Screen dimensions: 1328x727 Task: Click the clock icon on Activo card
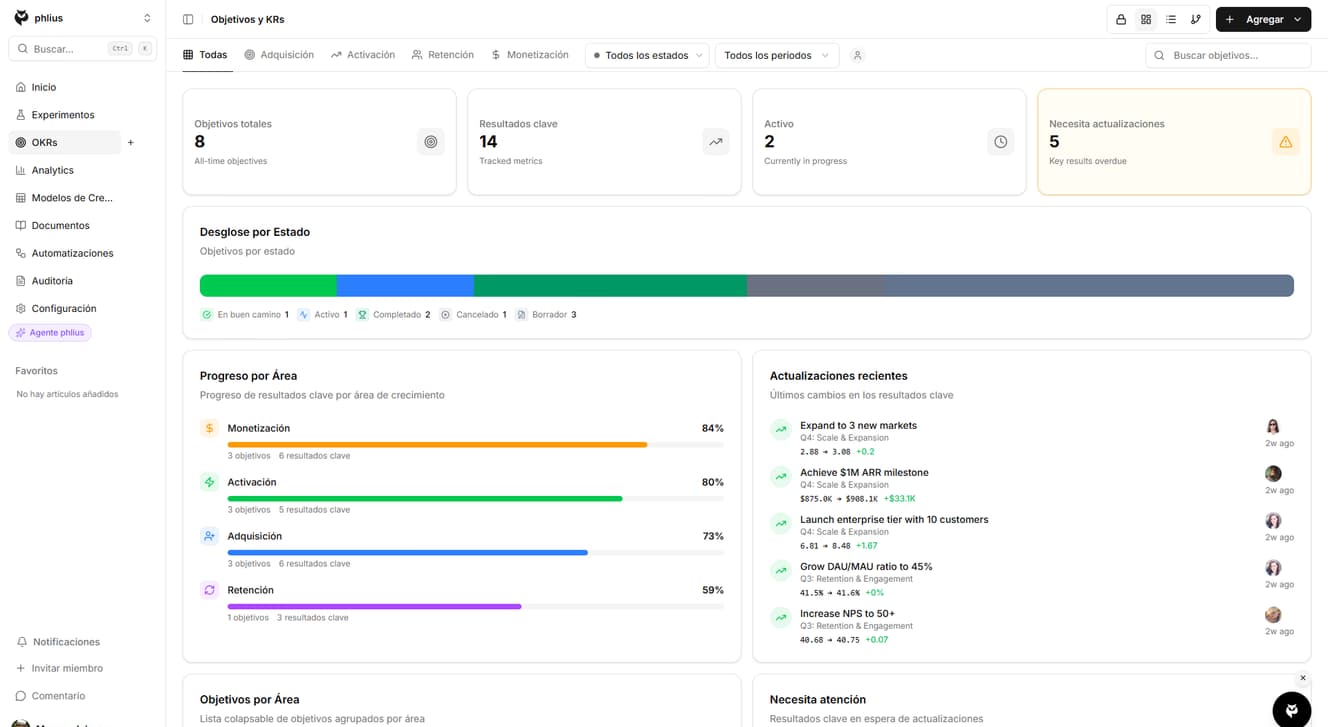[1000, 142]
